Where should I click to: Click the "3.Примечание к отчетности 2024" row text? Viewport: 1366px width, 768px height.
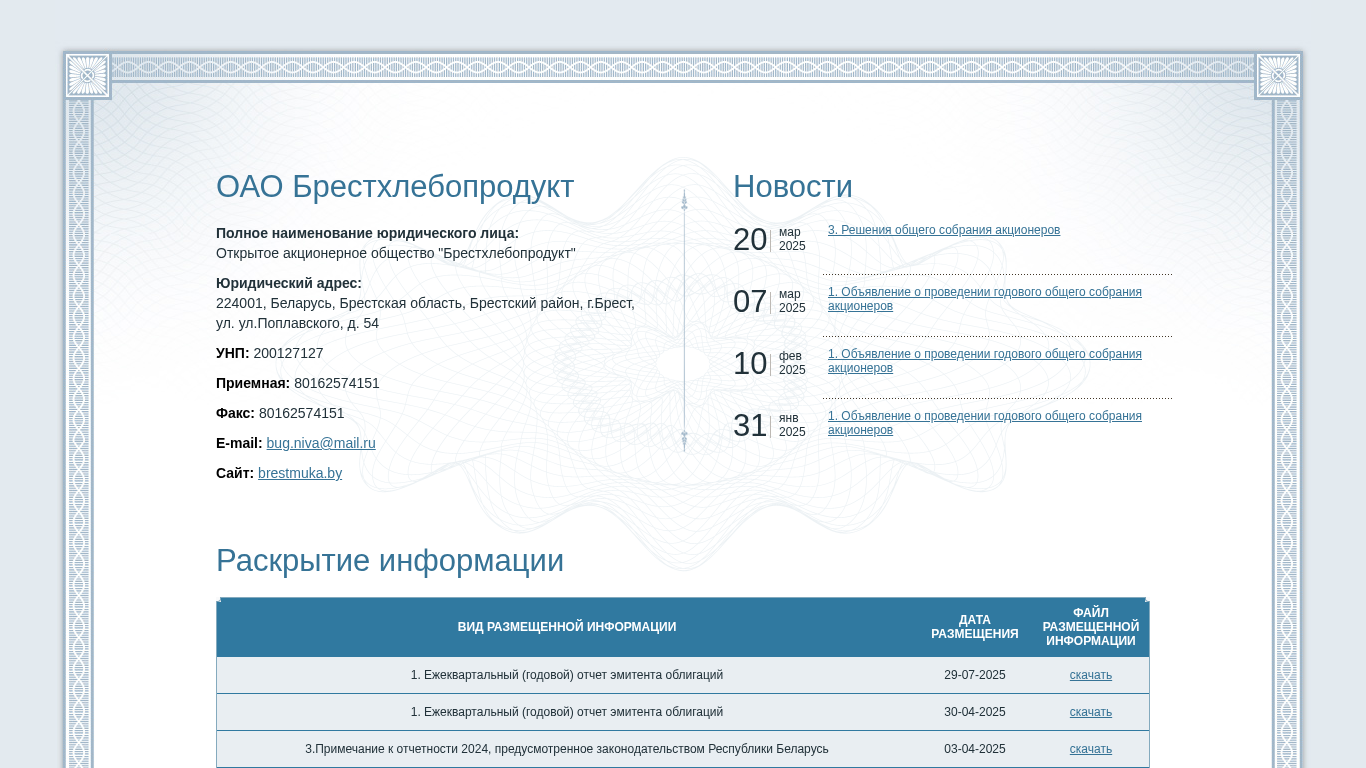click(566, 749)
